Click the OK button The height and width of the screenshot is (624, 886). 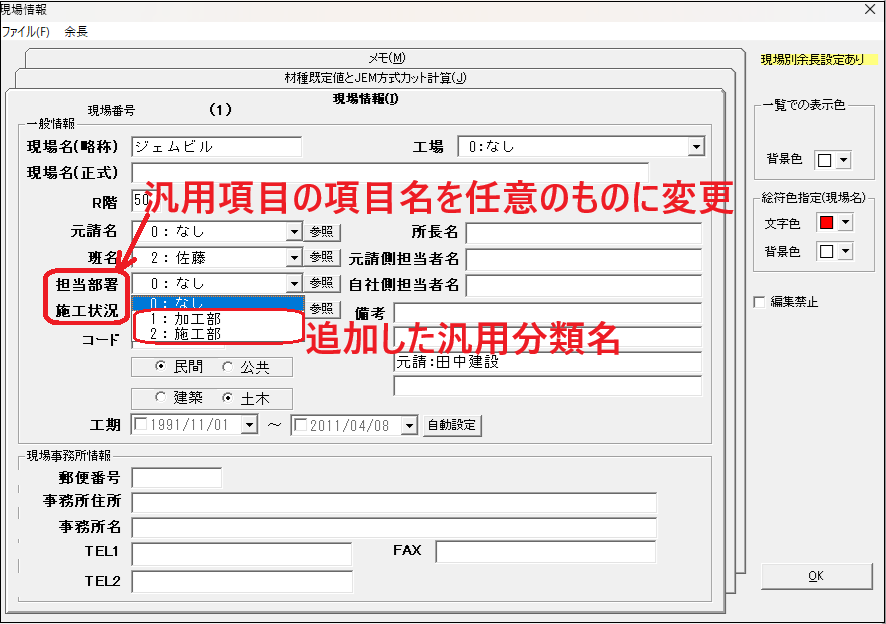pos(816,577)
